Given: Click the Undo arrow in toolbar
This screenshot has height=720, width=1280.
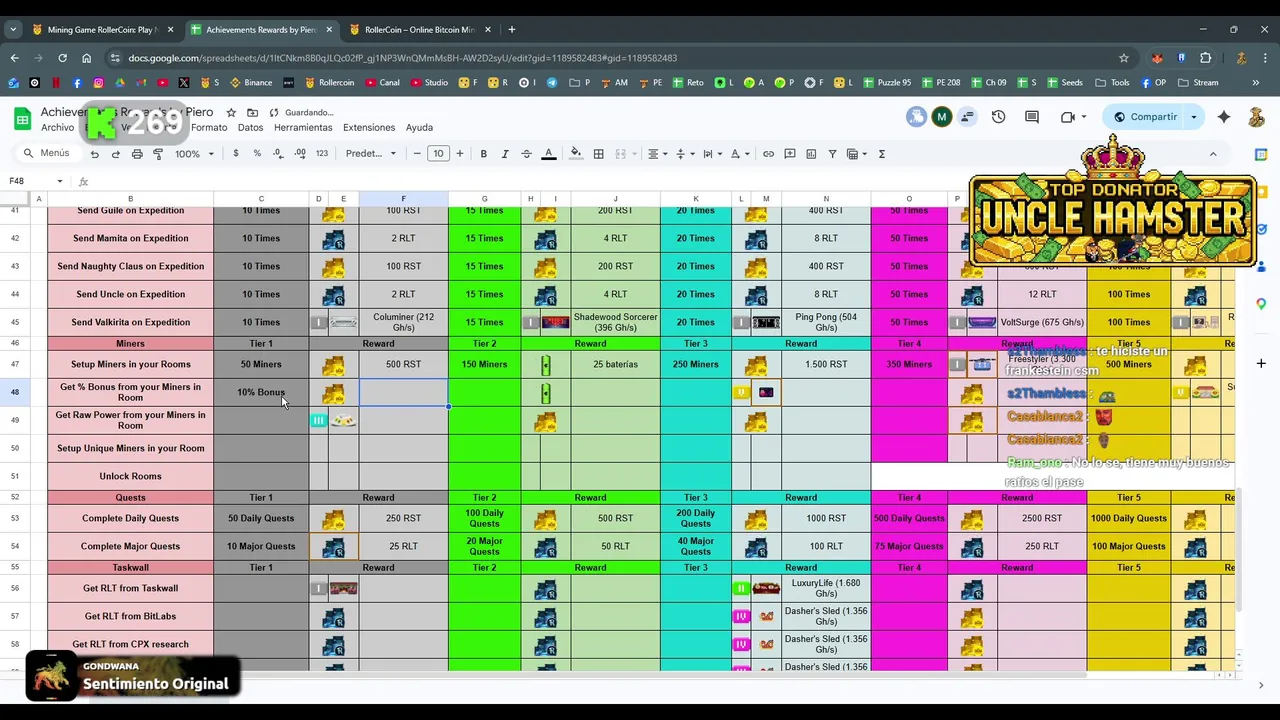Looking at the screenshot, I should [x=94, y=154].
